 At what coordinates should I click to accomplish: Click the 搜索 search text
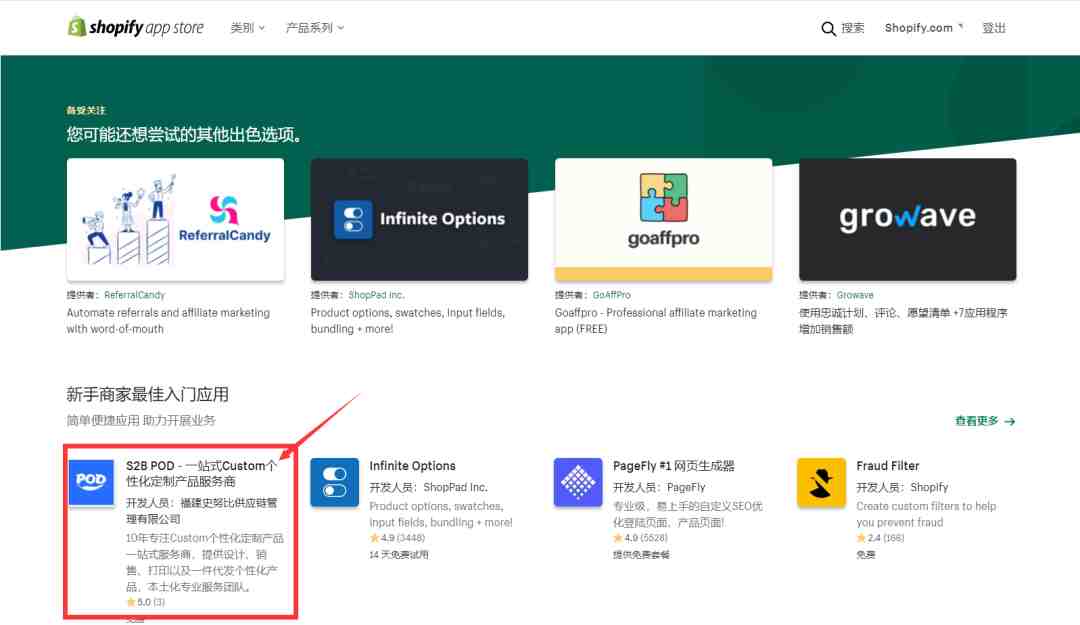click(x=853, y=28)
